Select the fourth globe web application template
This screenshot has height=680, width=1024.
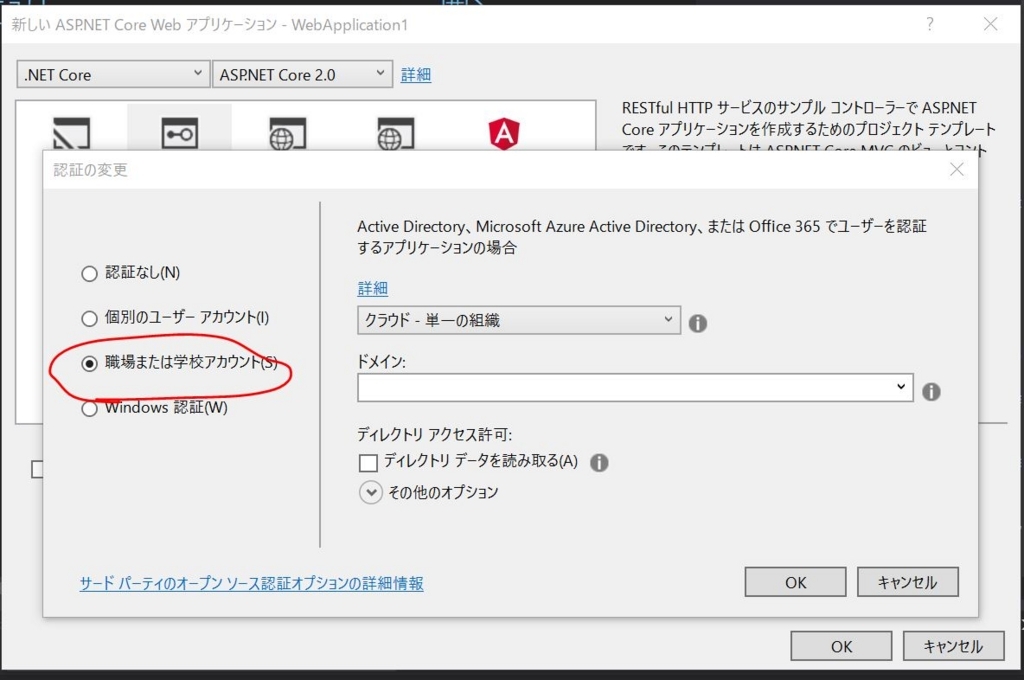396,133
